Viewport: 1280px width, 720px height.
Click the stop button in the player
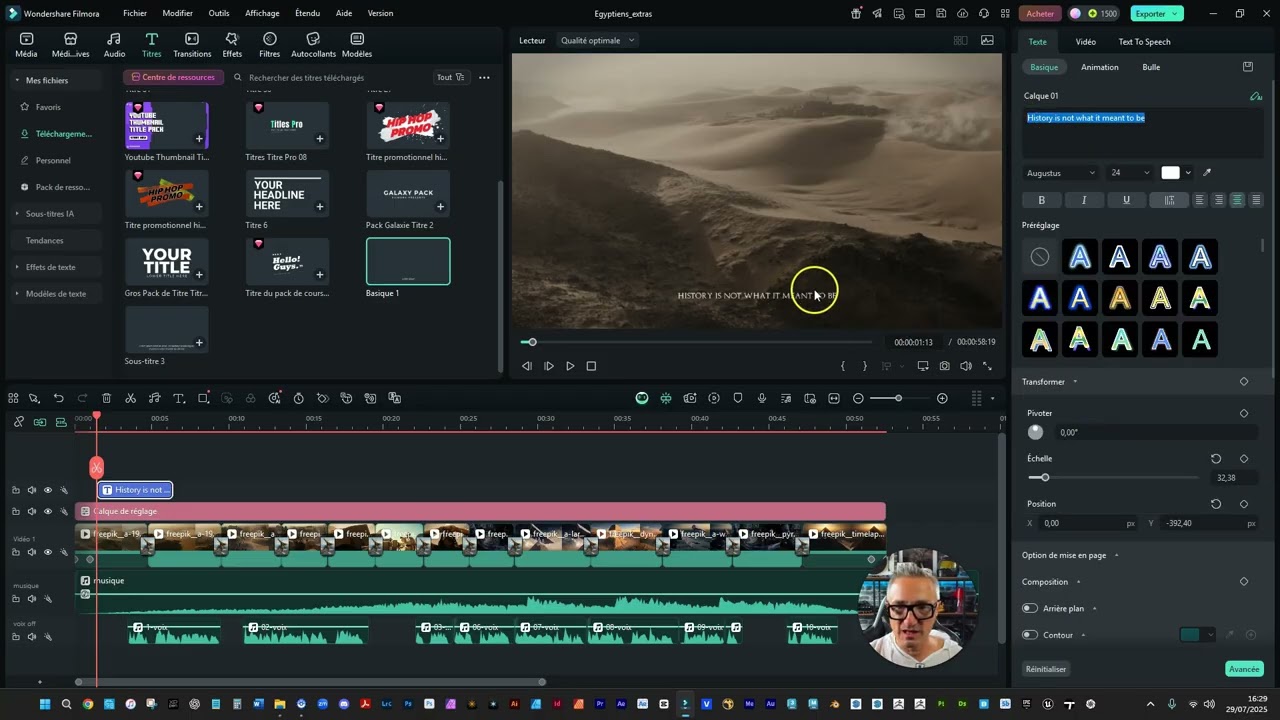(x=591, y=366)
